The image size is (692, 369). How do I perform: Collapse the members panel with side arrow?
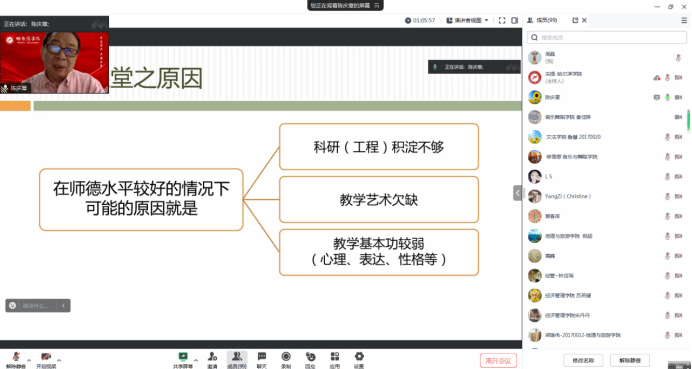[517, 193]
